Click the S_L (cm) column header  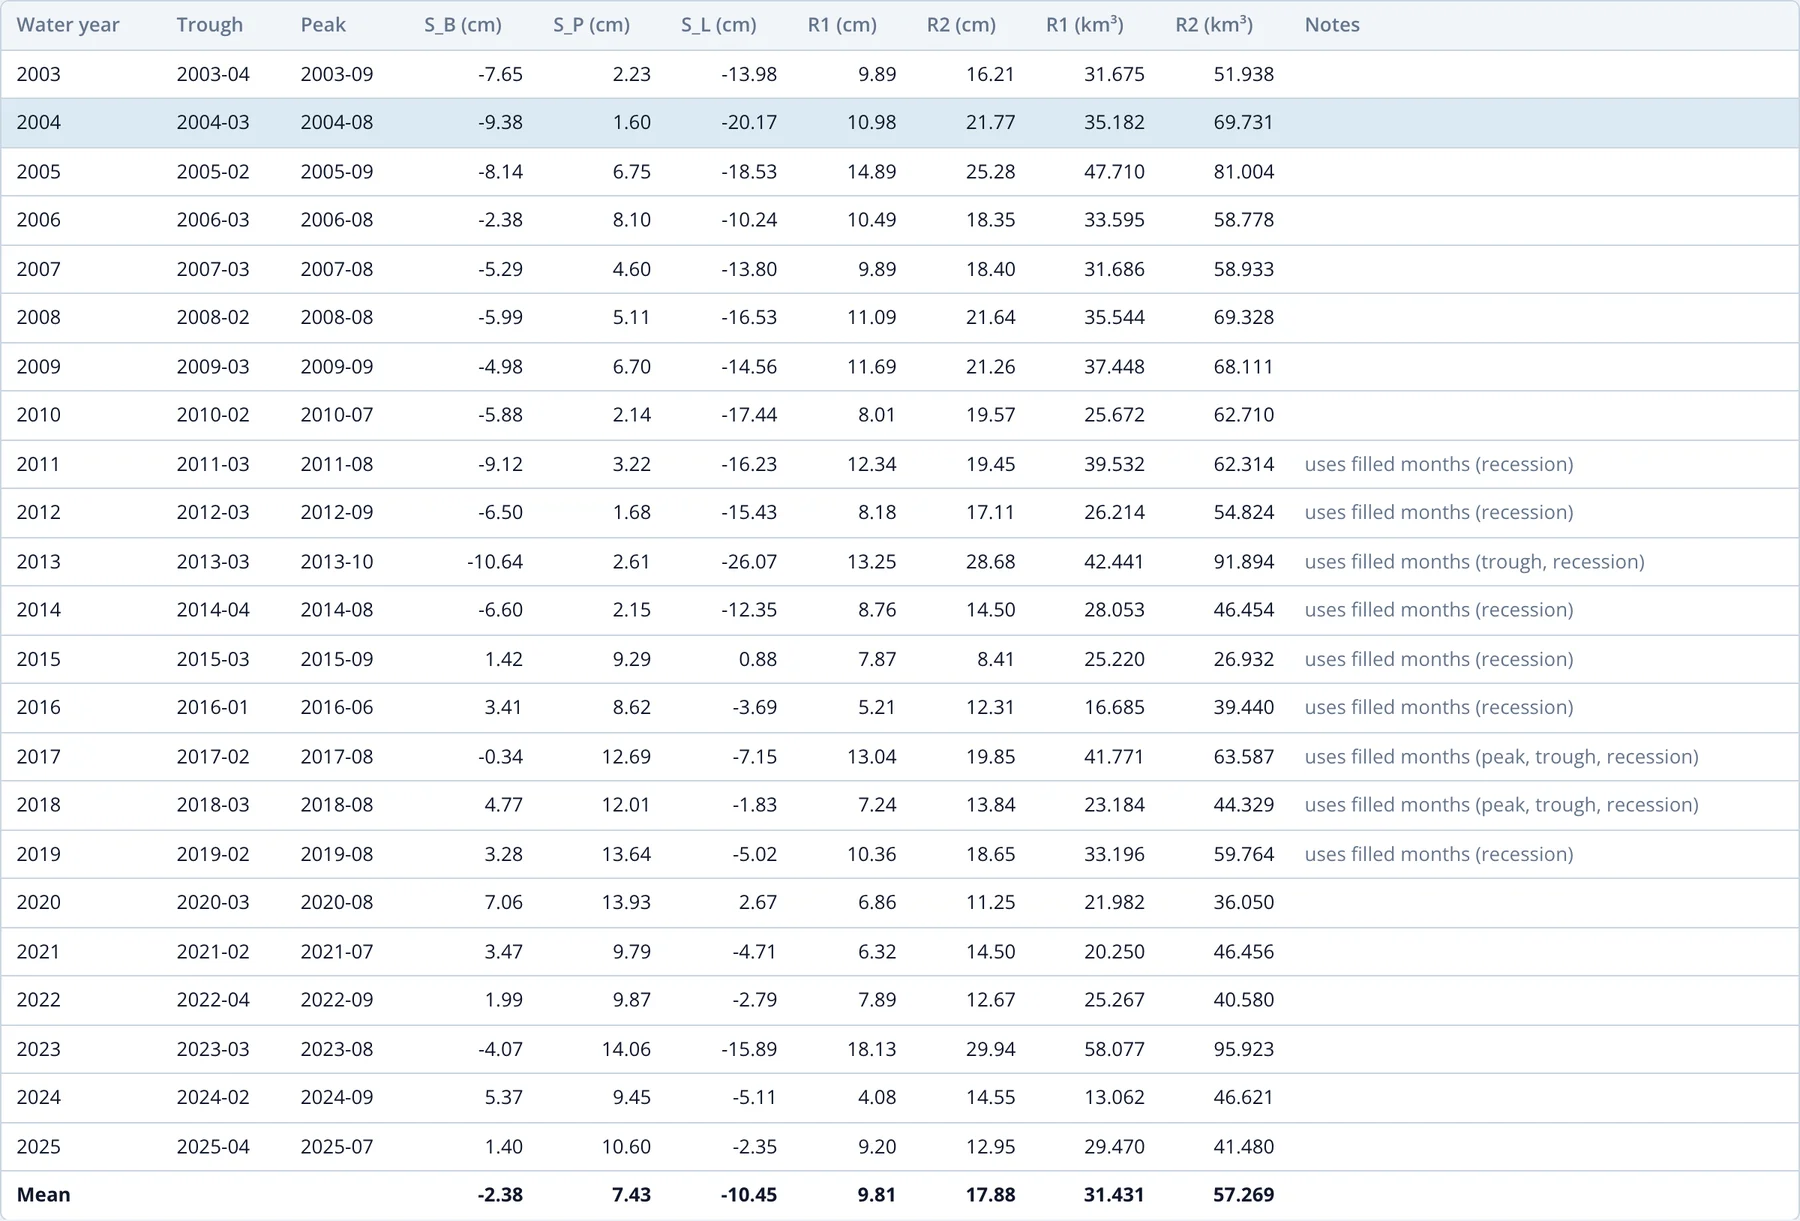point(719,25)
